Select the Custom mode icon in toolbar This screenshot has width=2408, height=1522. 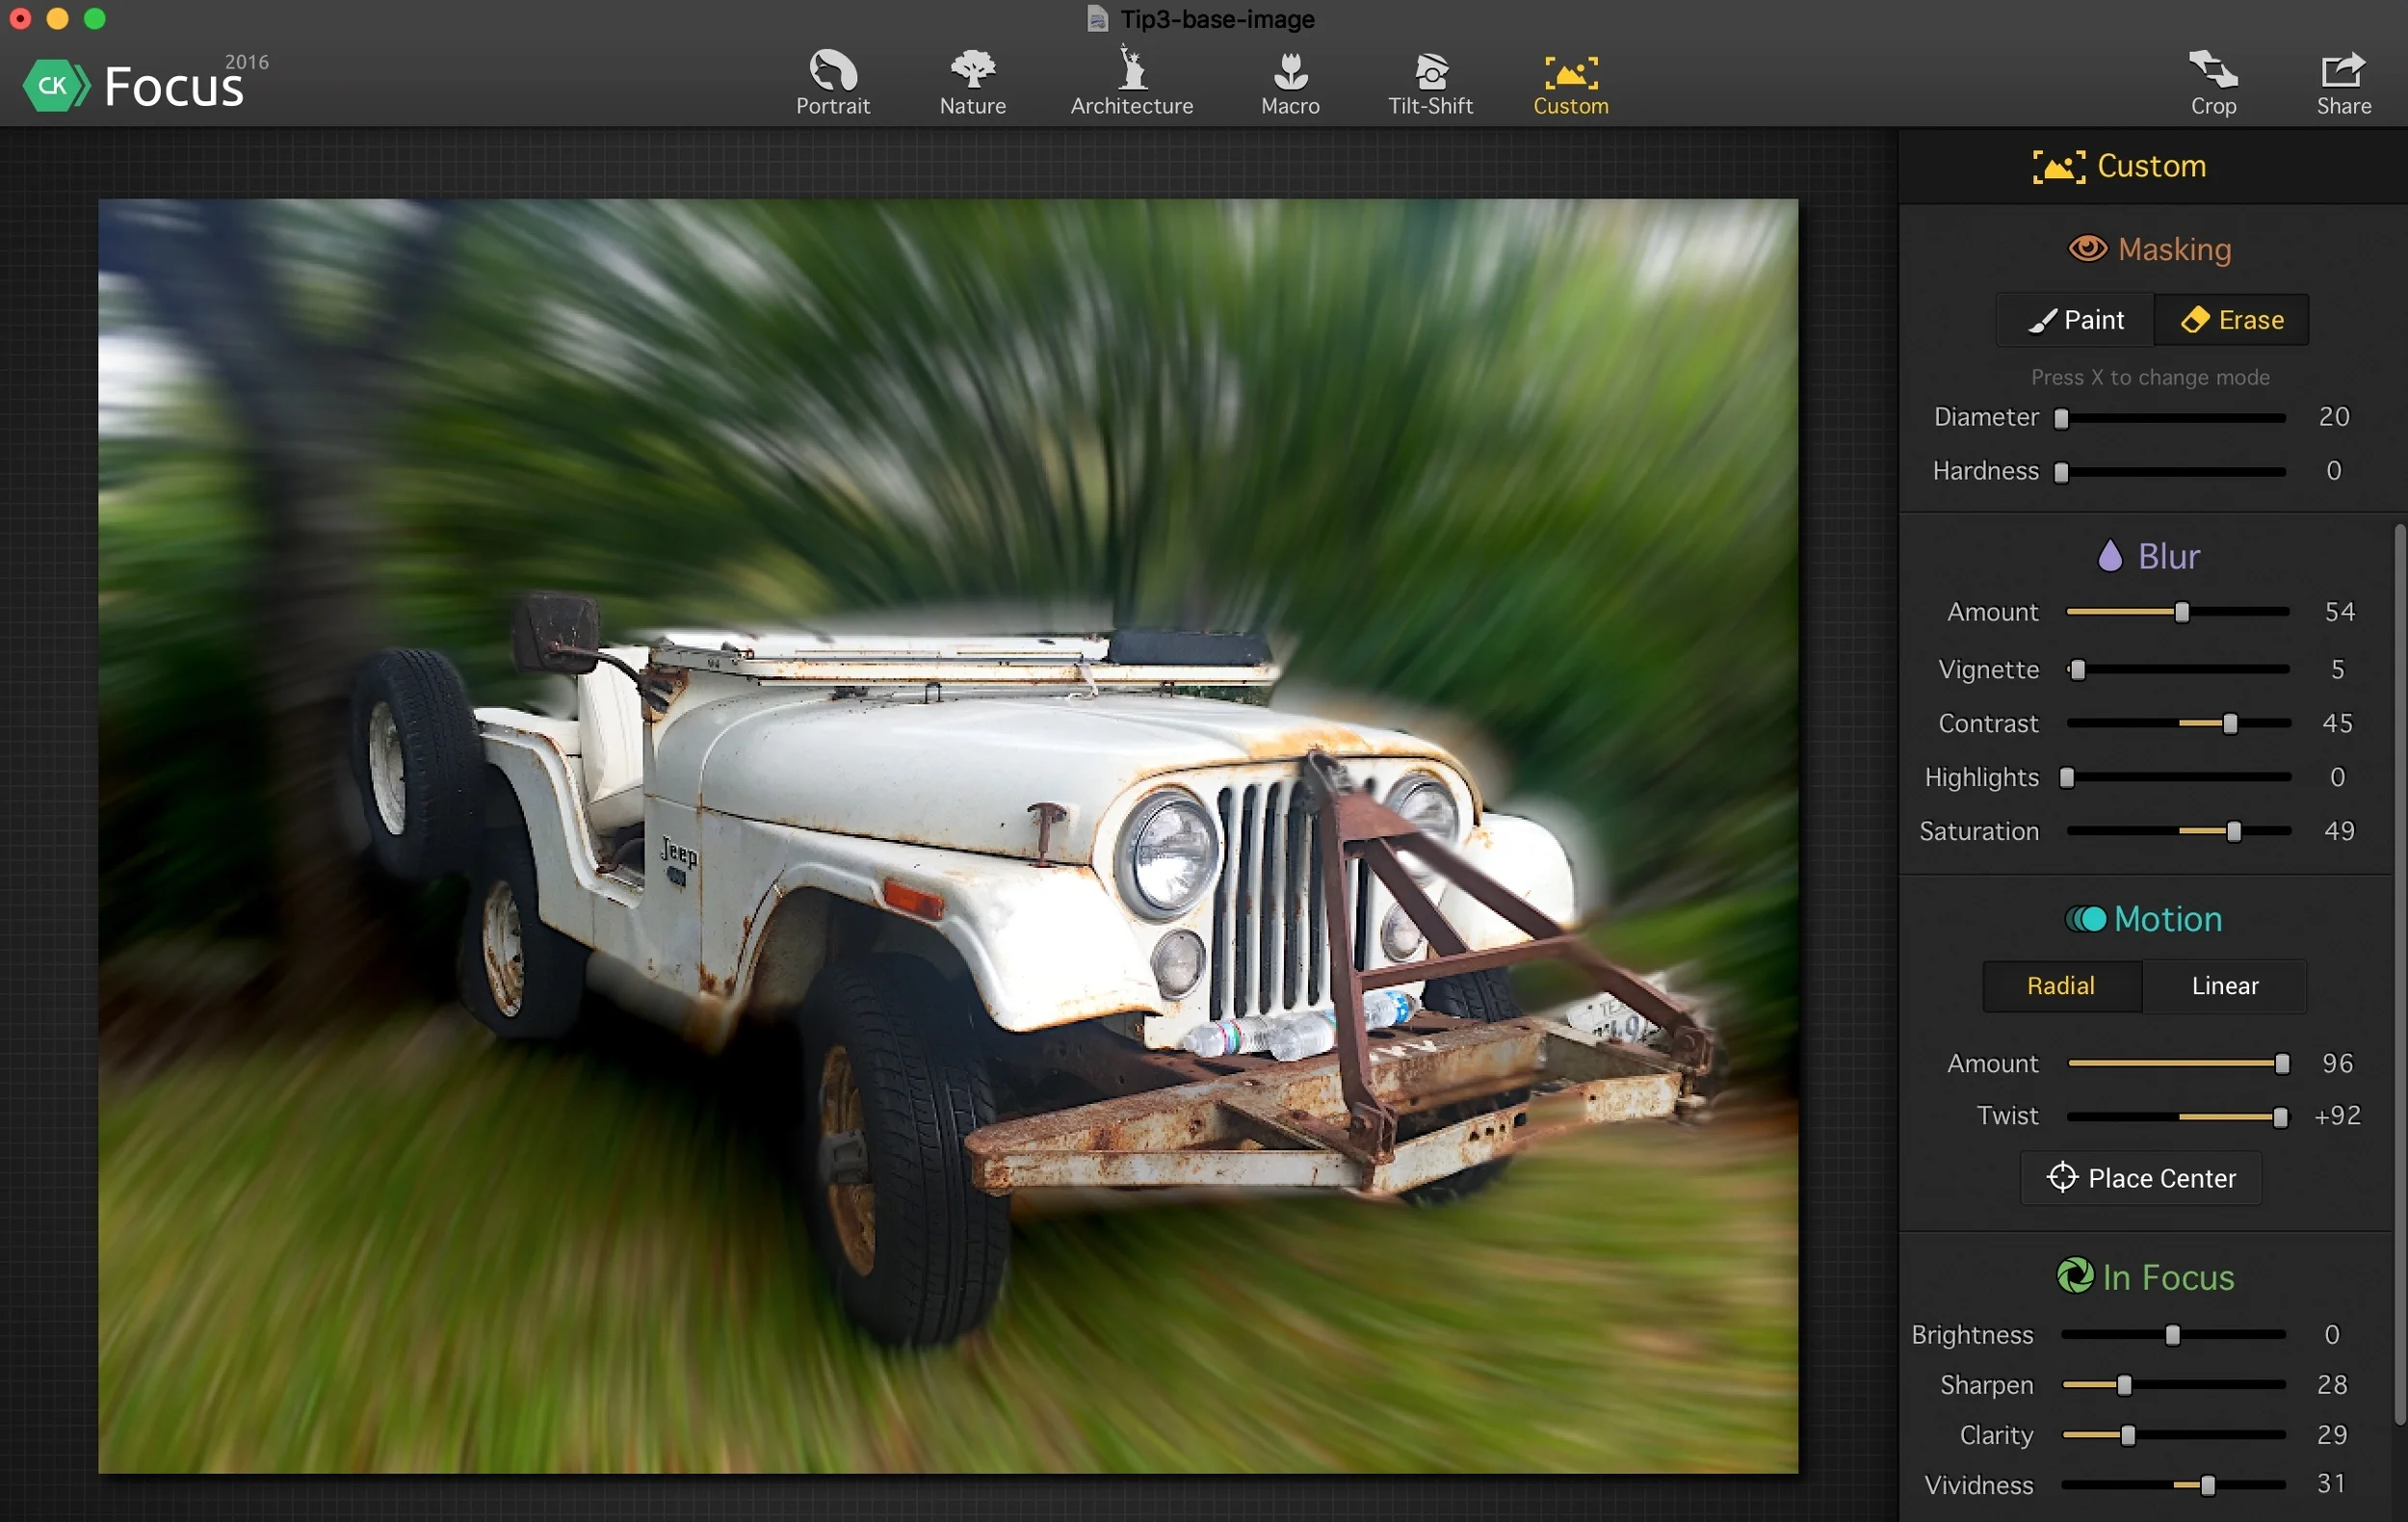click(1570, 72)
